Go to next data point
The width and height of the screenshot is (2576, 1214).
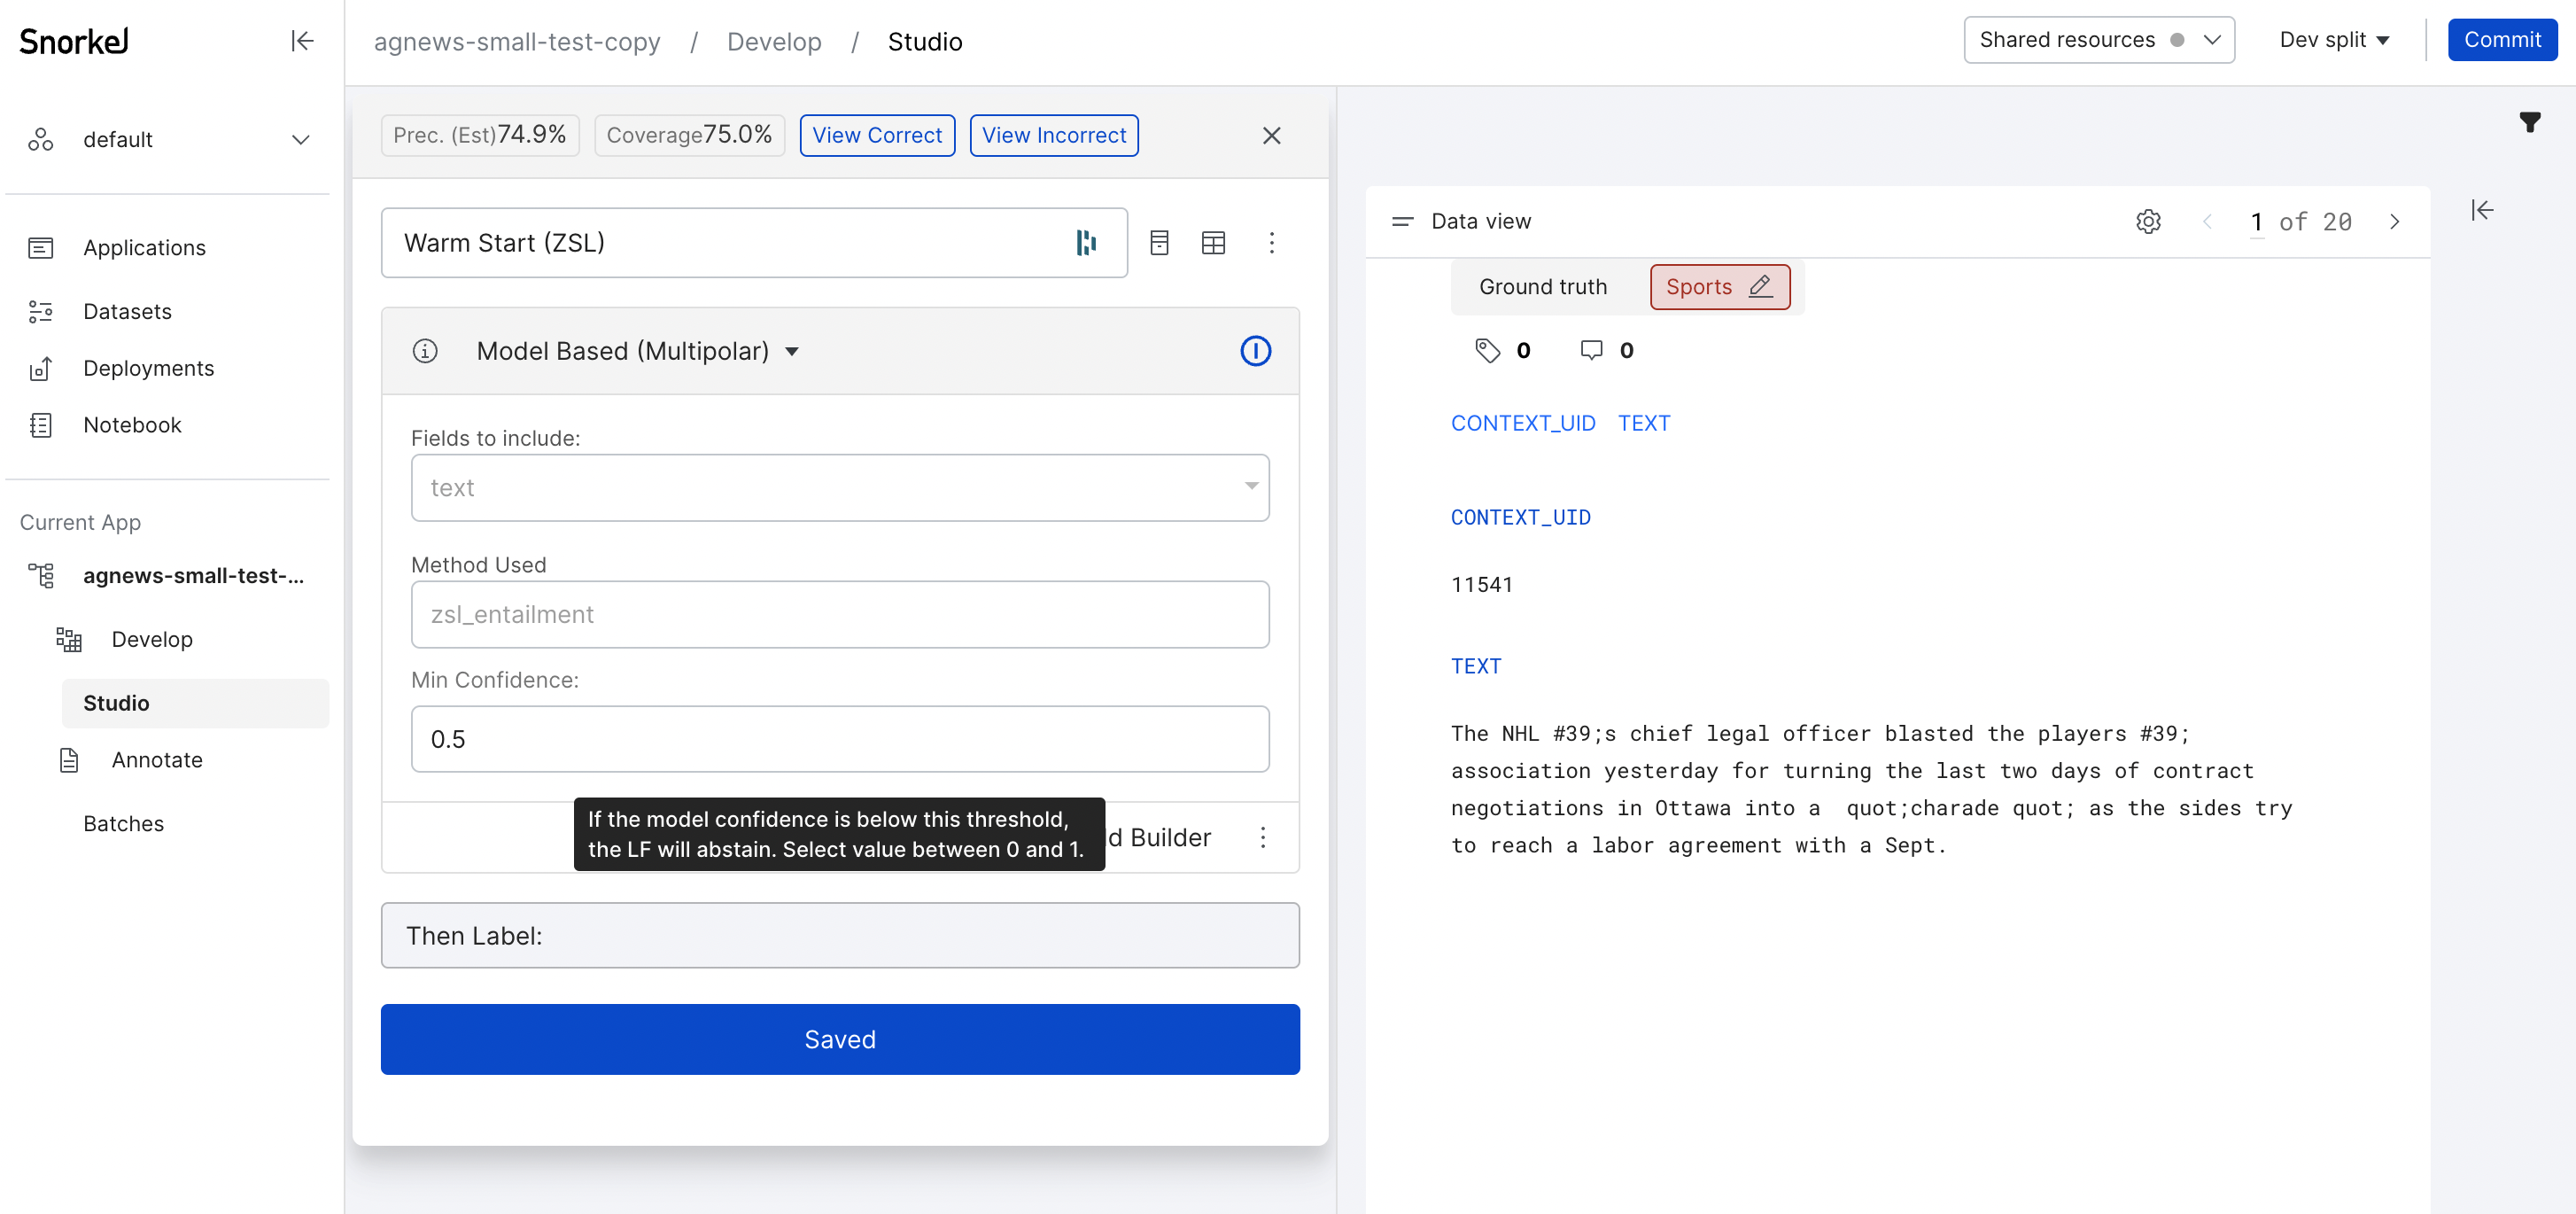2394,221
